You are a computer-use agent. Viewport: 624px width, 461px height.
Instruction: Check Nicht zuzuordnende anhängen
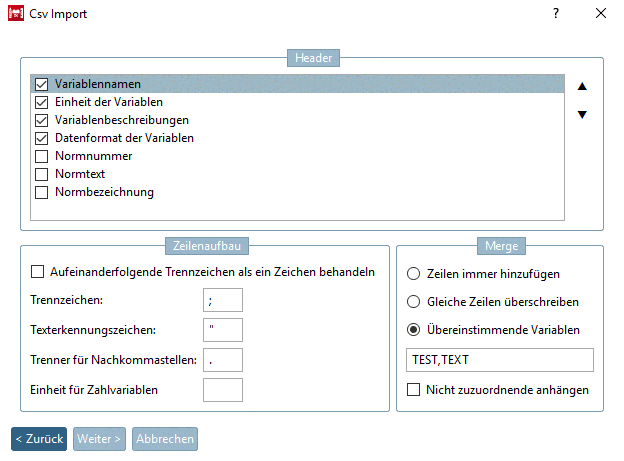(413, 389)
